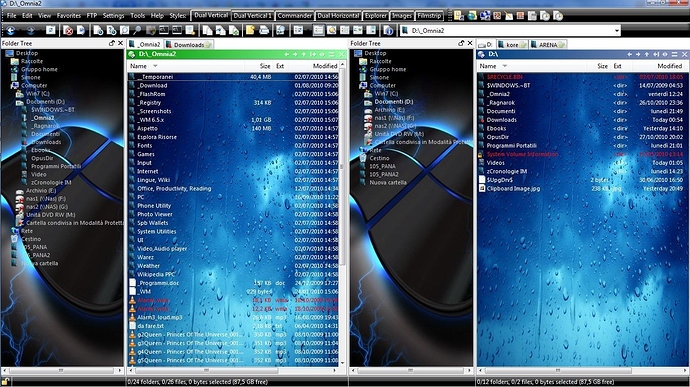This screenshot has height=387, width=690.
Task: Click the printer icon in the toolbar
Action: point(264,30)
